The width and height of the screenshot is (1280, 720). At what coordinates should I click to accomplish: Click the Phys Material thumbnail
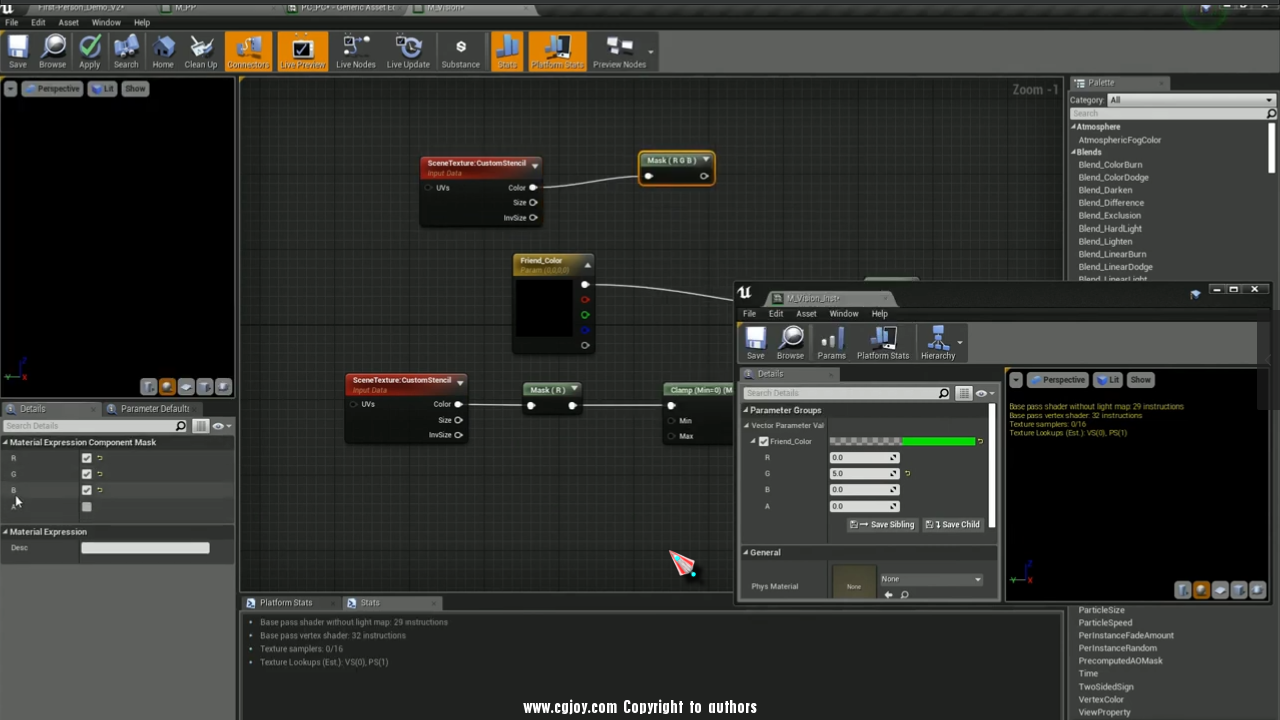tap(854, 584)
